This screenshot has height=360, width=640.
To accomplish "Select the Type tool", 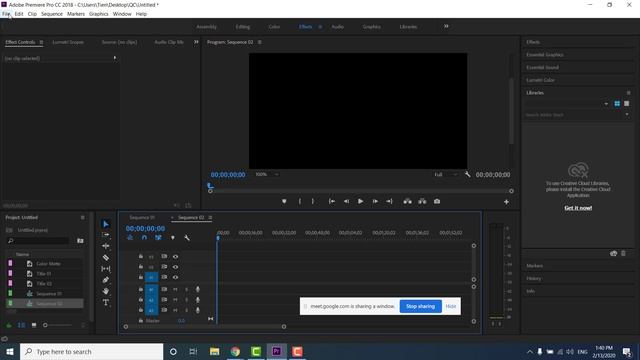I will (x=106, y=302).
